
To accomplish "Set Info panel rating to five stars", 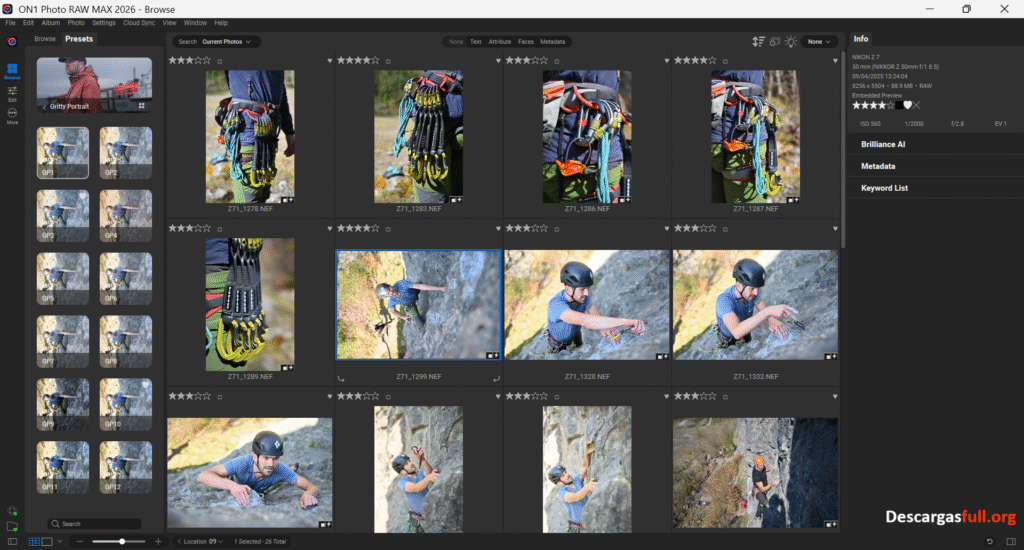I will click(891, 105).
